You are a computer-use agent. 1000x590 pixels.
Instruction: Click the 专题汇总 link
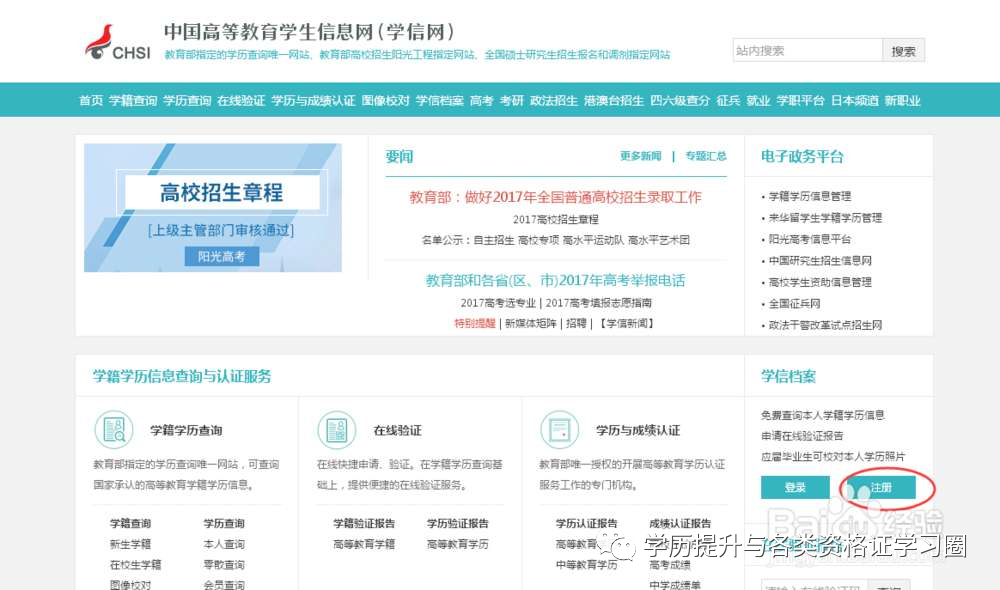pyautogui.click(x=705, y=156)
